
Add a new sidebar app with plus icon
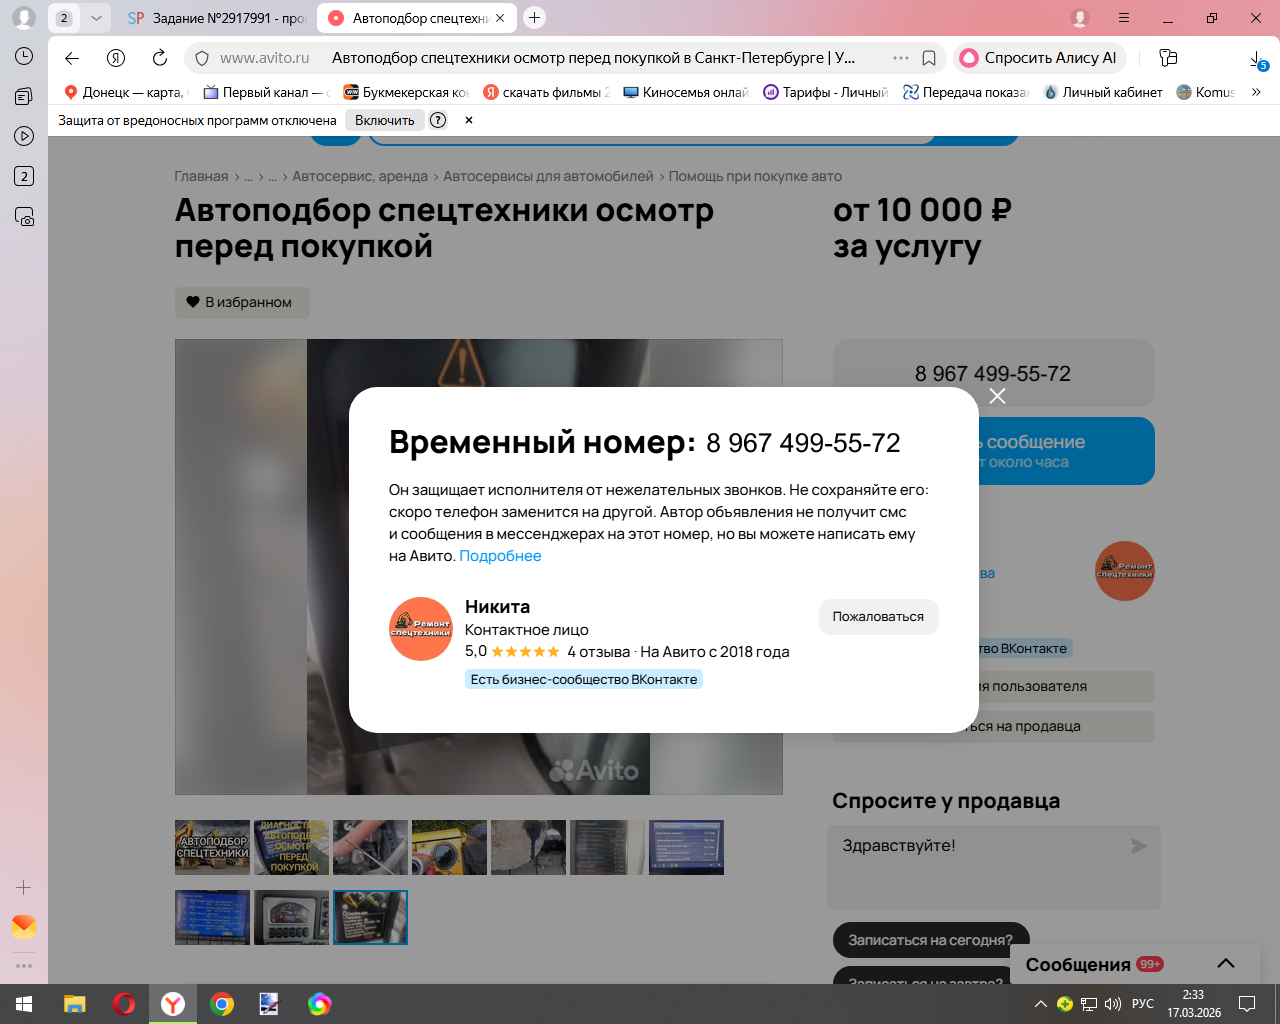[x=24, y=887]
